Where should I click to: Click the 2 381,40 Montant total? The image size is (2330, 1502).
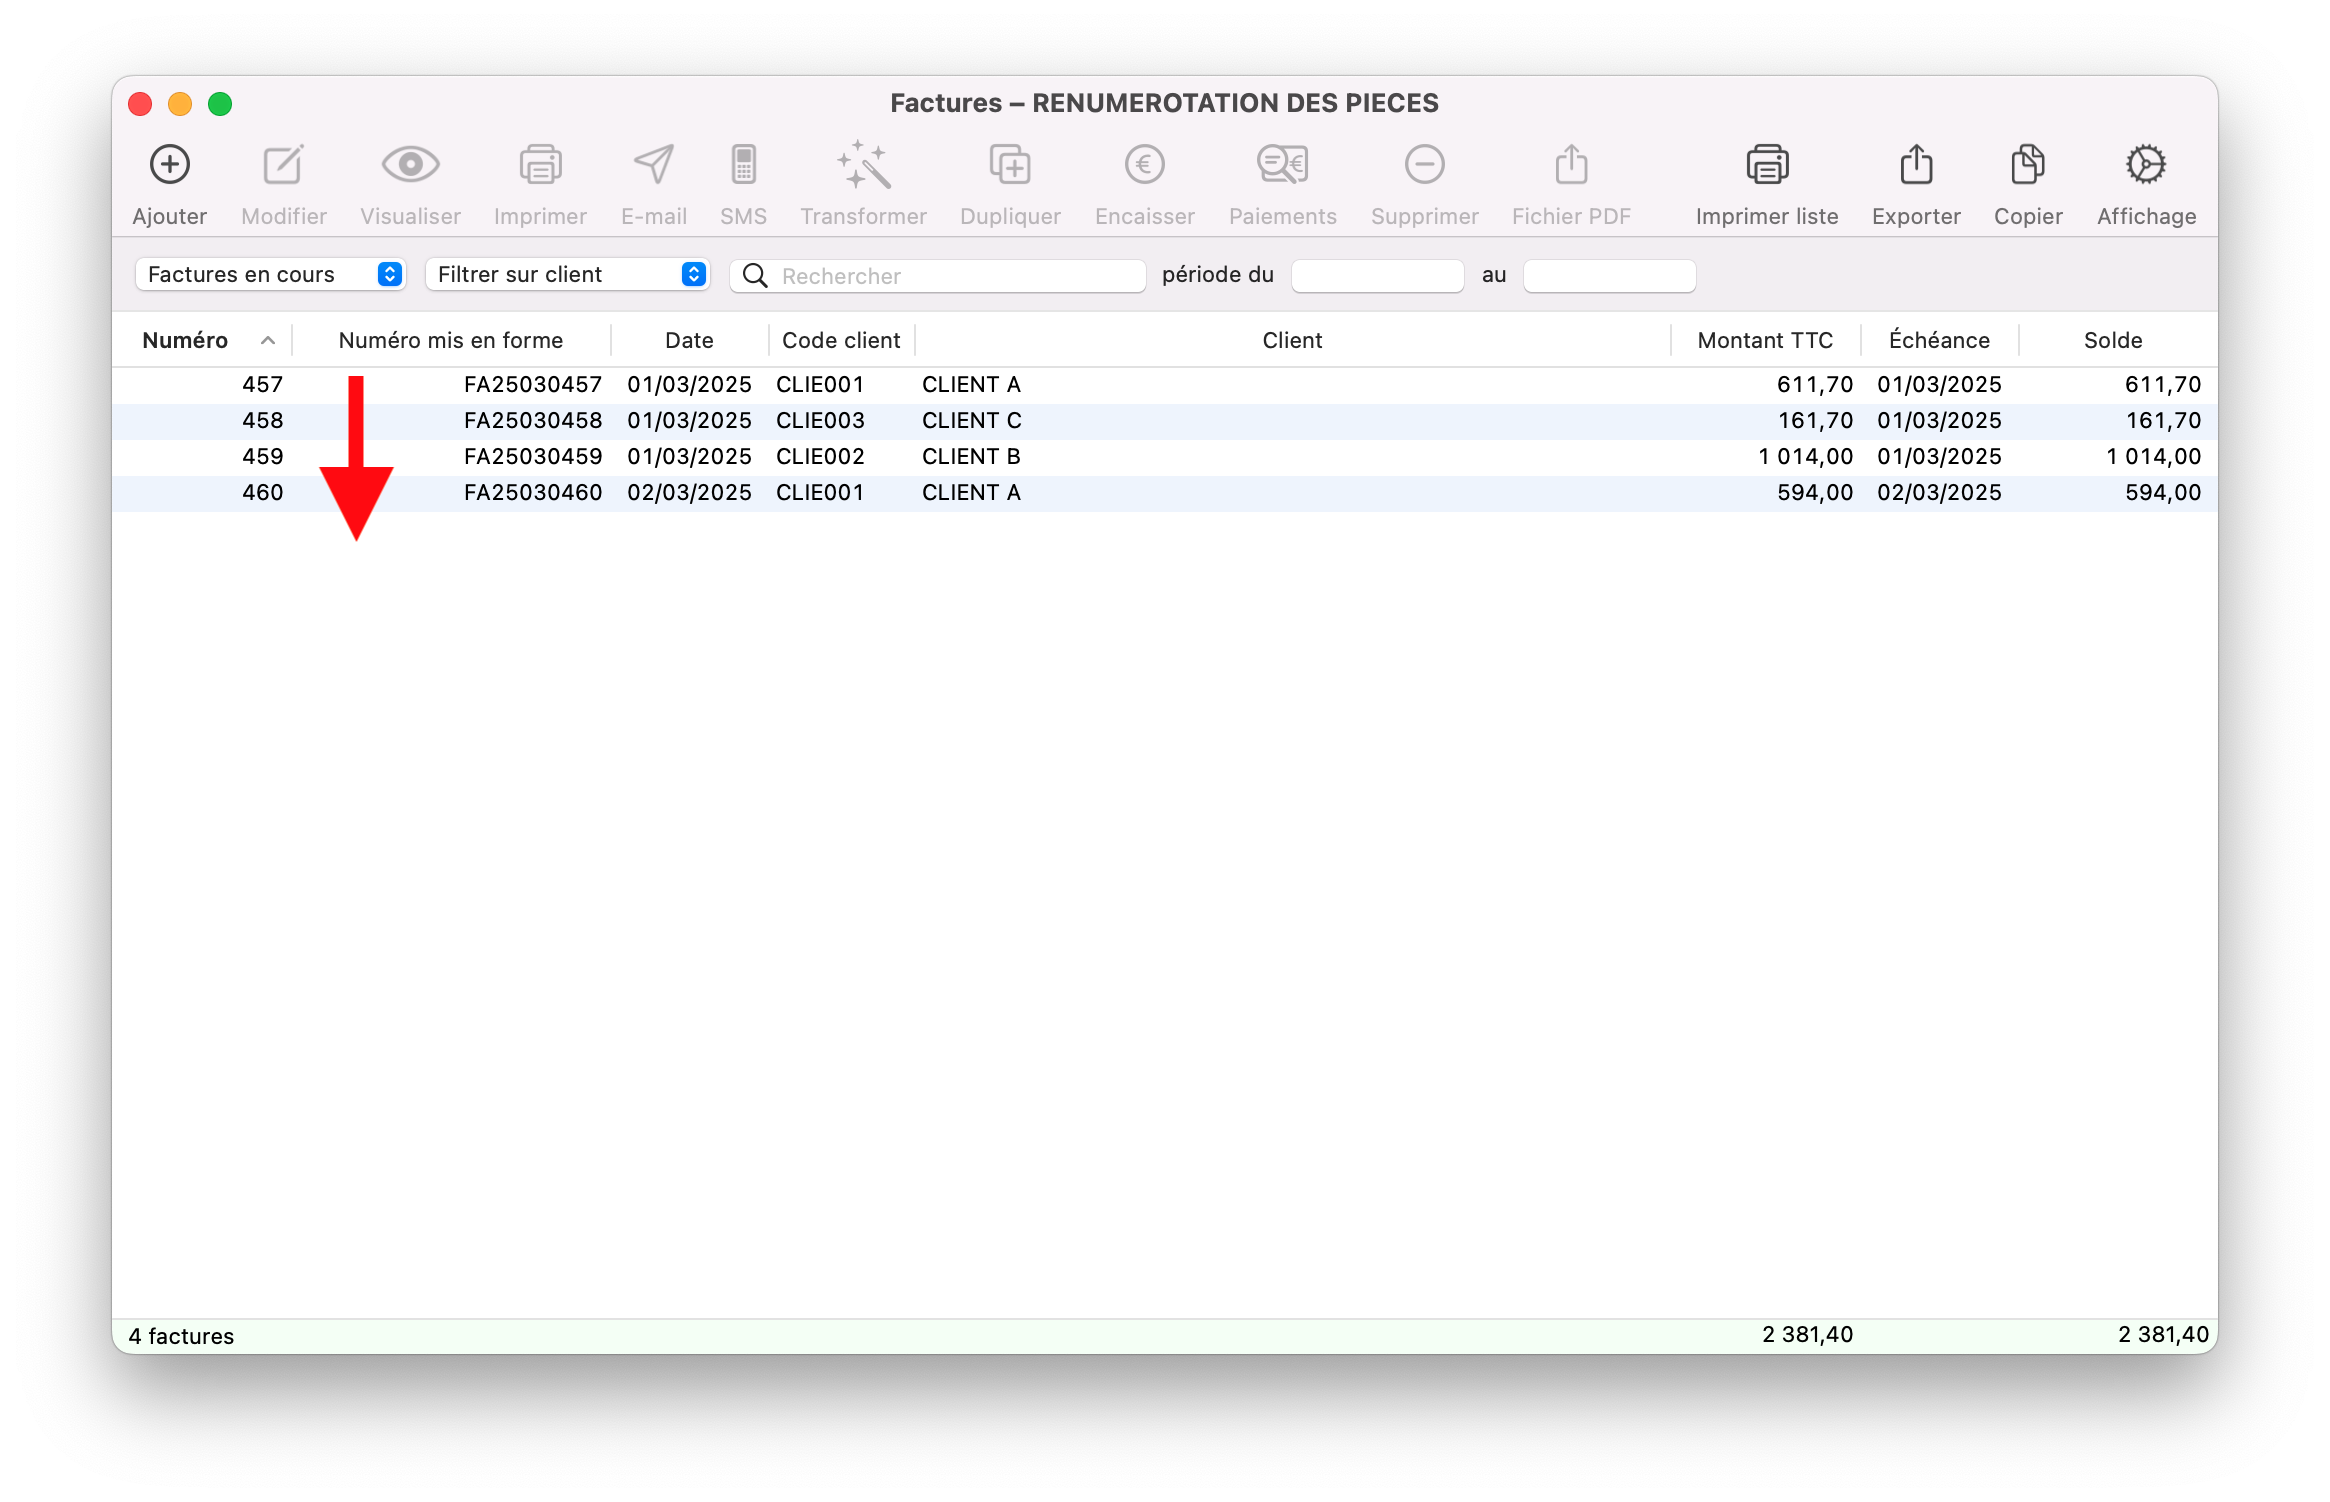(x=1807, y=1335)
